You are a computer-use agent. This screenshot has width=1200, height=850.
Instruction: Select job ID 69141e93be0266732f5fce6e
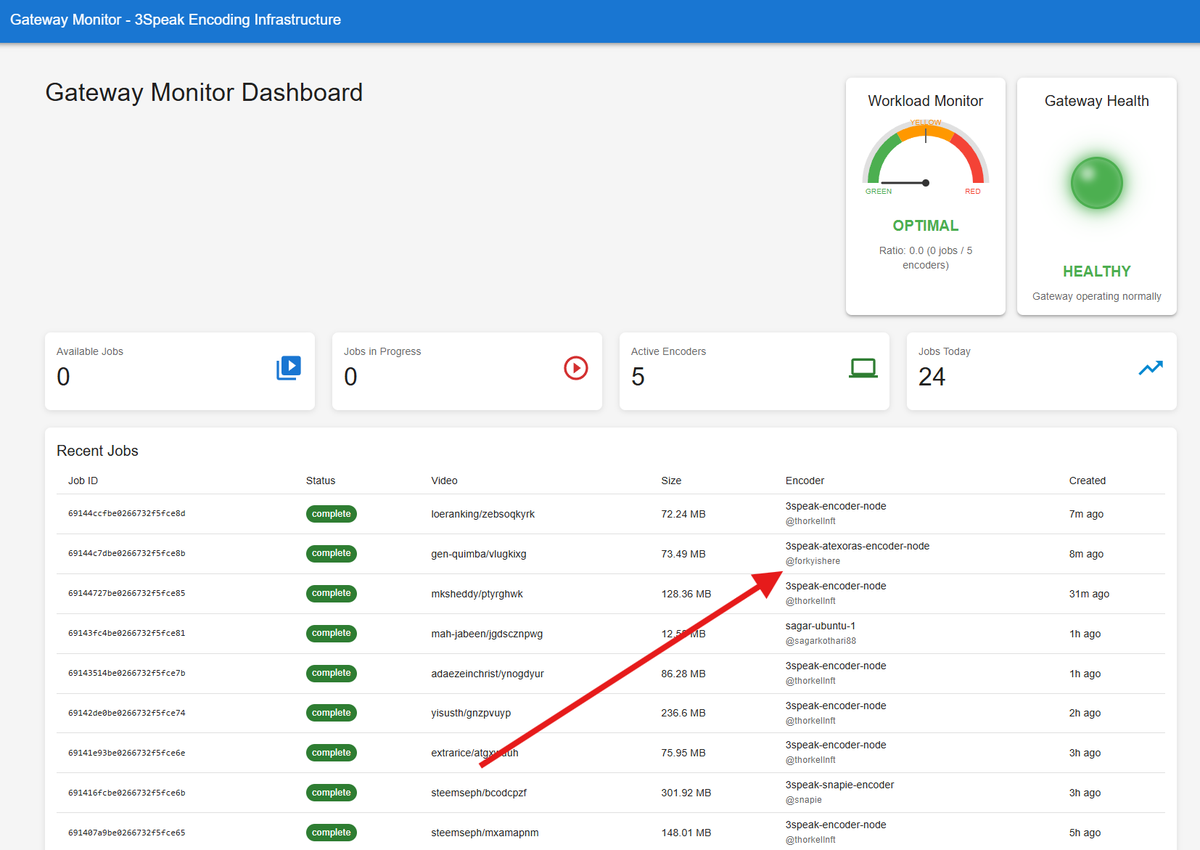point(127,753)
